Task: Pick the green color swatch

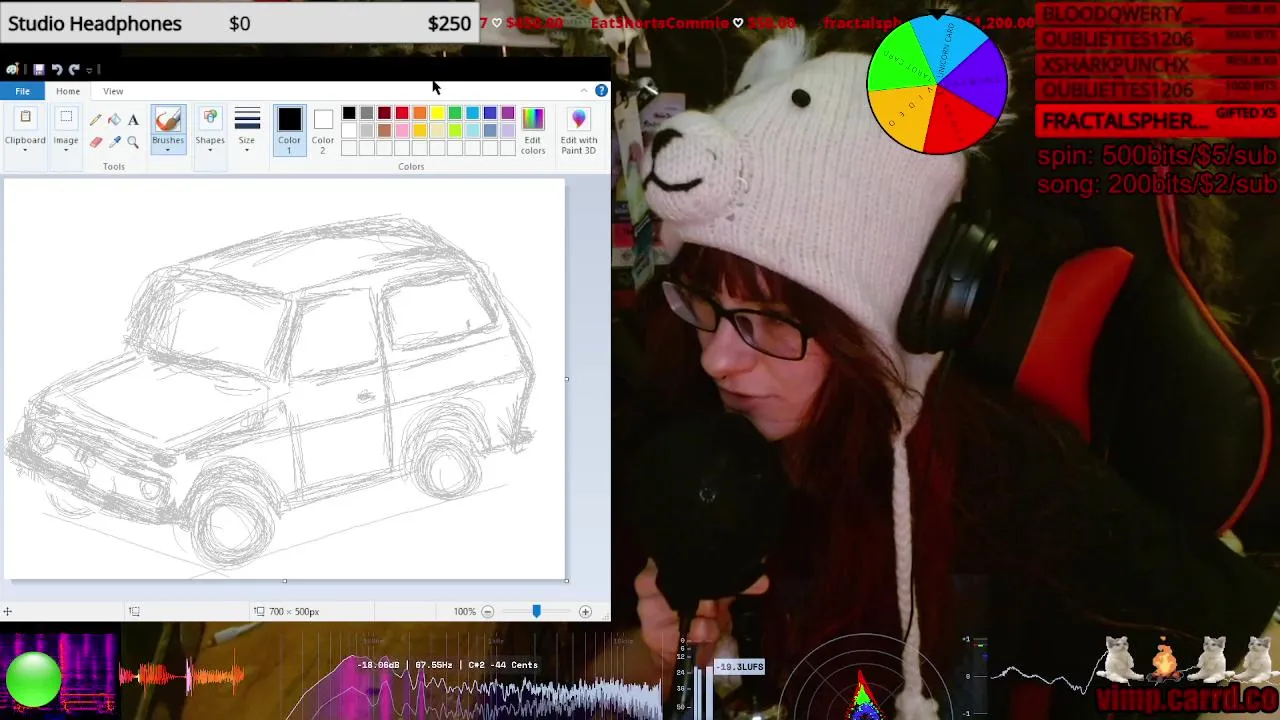Action: [x=455, y=113]
